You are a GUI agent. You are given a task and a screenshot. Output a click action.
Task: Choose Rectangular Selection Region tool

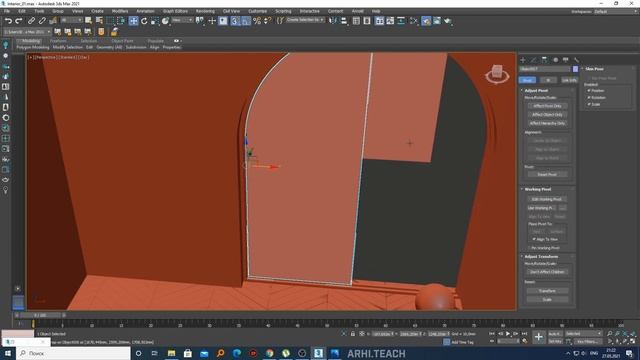click(x=110, y=21)
